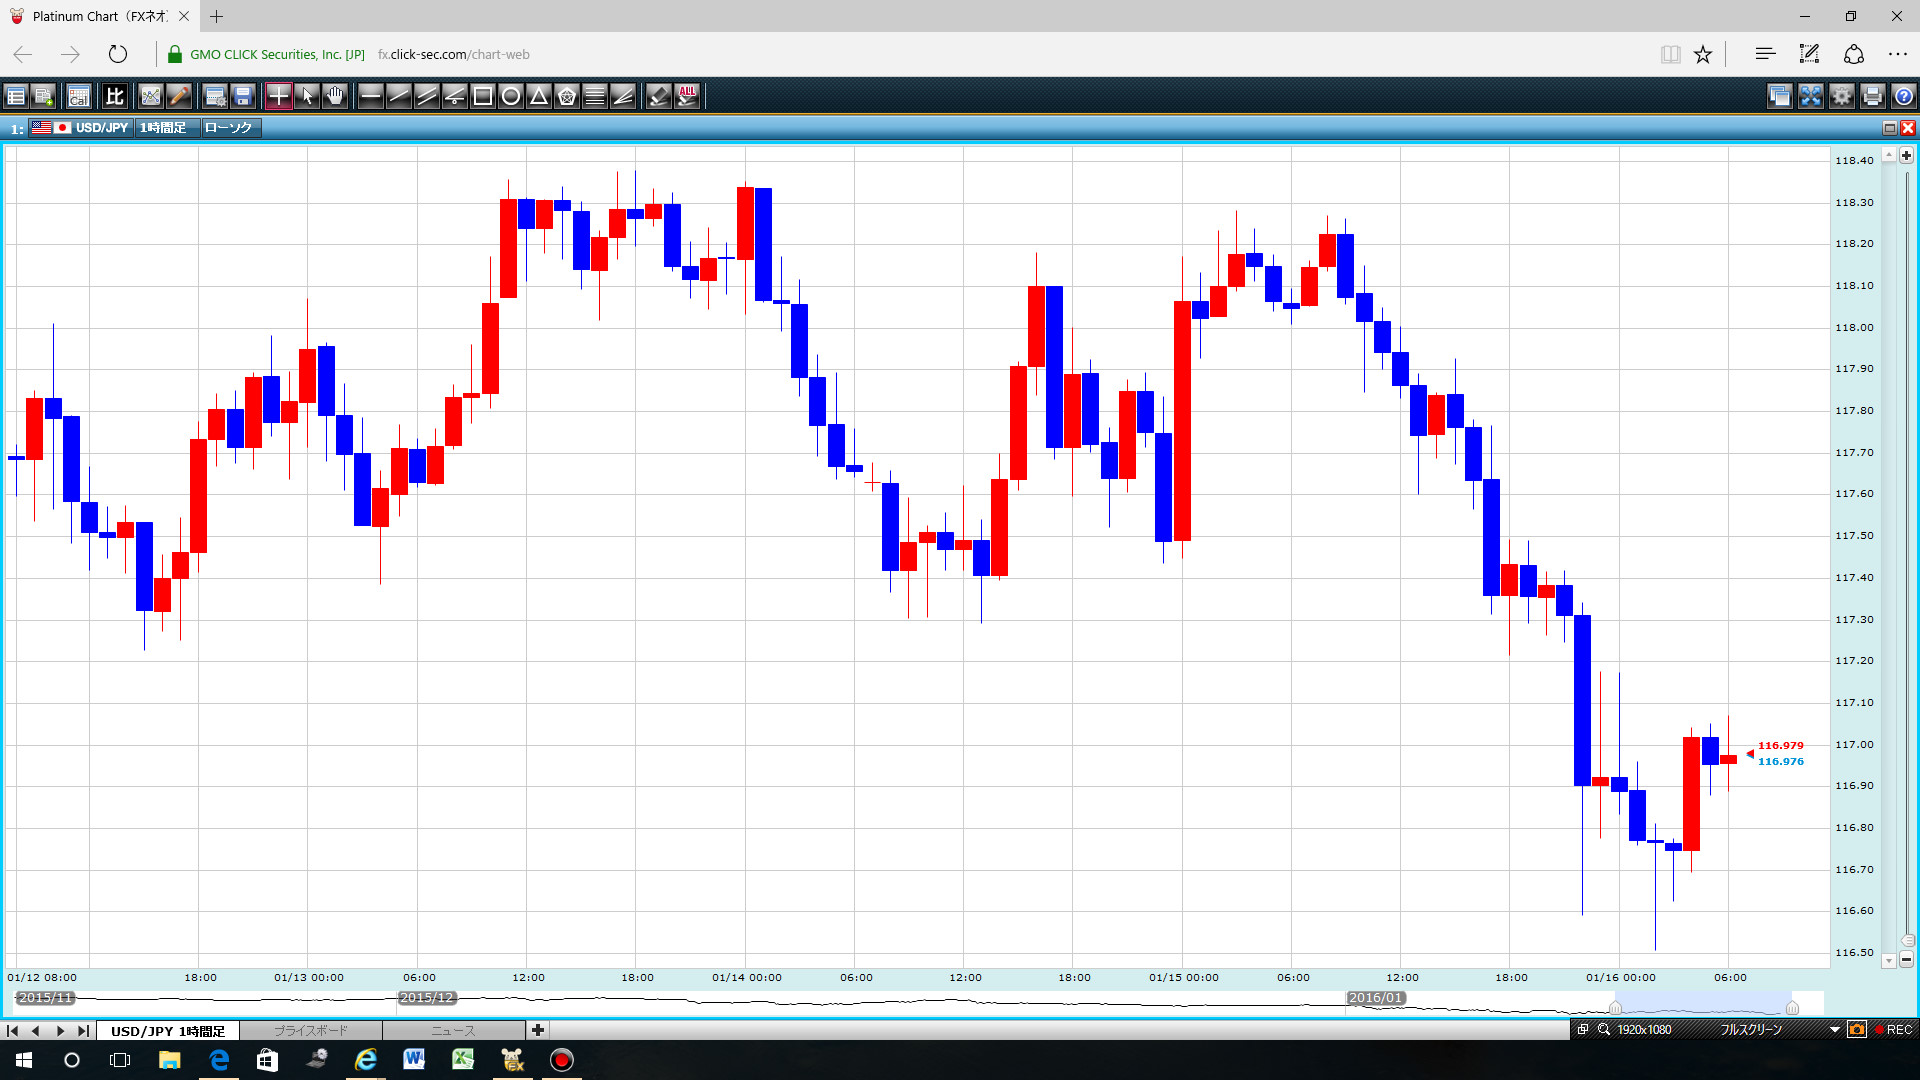Open the ローソク chart type selector
Viewport: 1920px width, 1080px height.
point(229,128)
